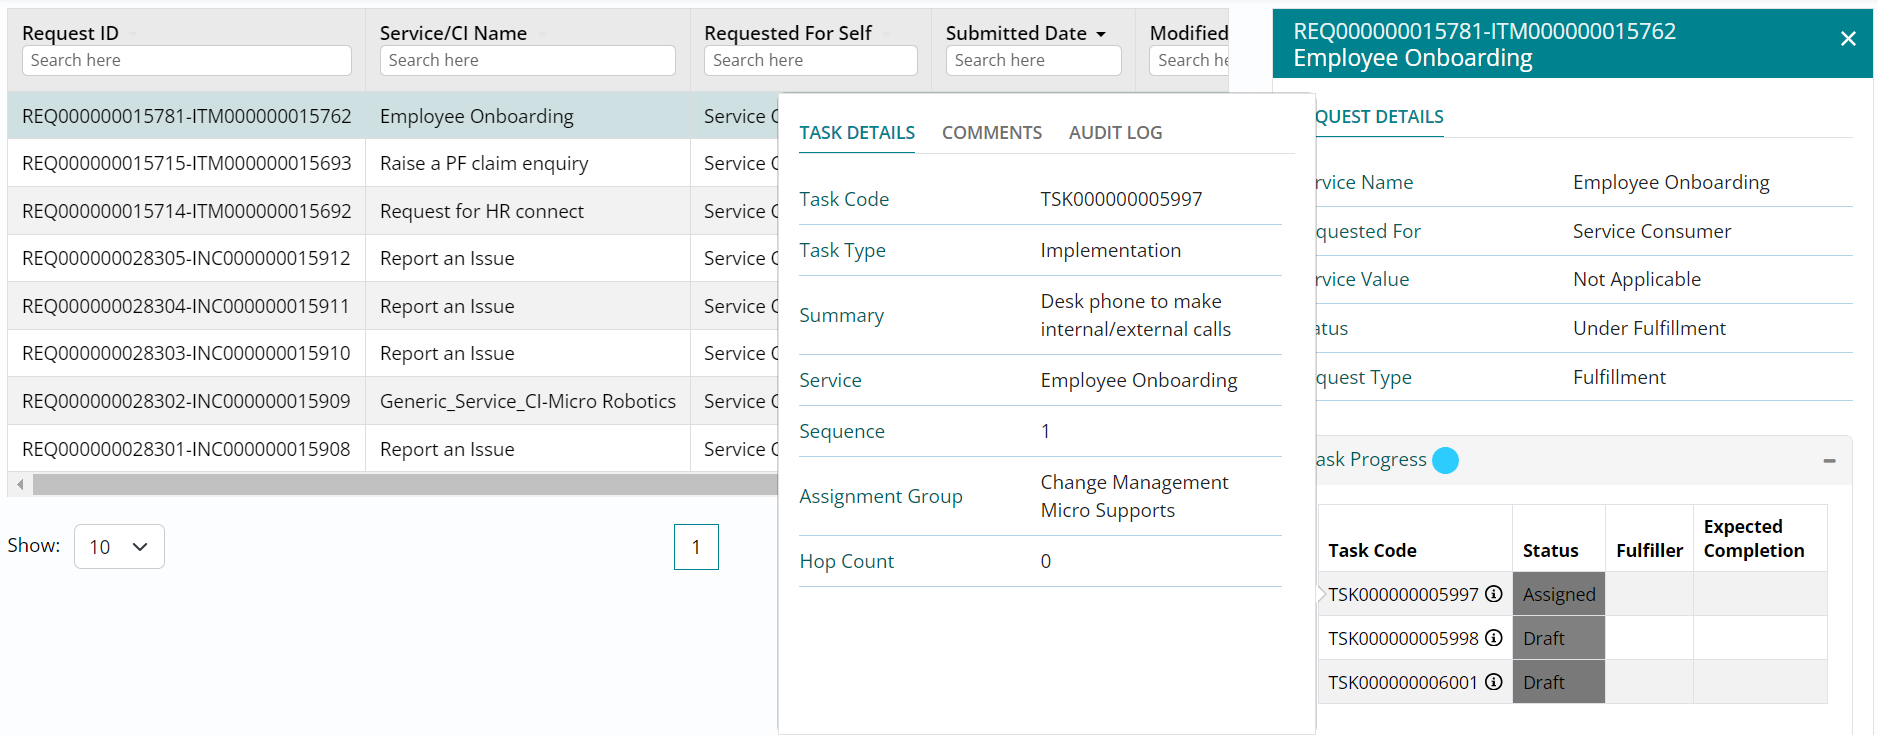Sort by Submitted Date arrow
Viewport: 1878px width, 735px height.
pyautogui.click(x=1101, y=34)
